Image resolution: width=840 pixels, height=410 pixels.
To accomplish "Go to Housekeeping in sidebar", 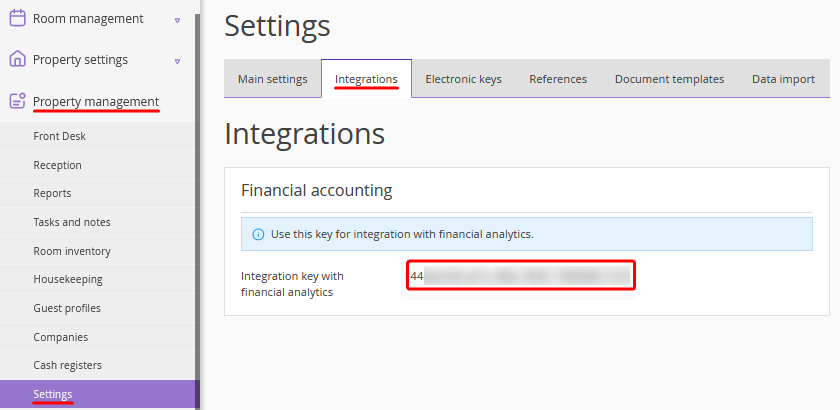I will pyautogui.click(x=67, y=279).
